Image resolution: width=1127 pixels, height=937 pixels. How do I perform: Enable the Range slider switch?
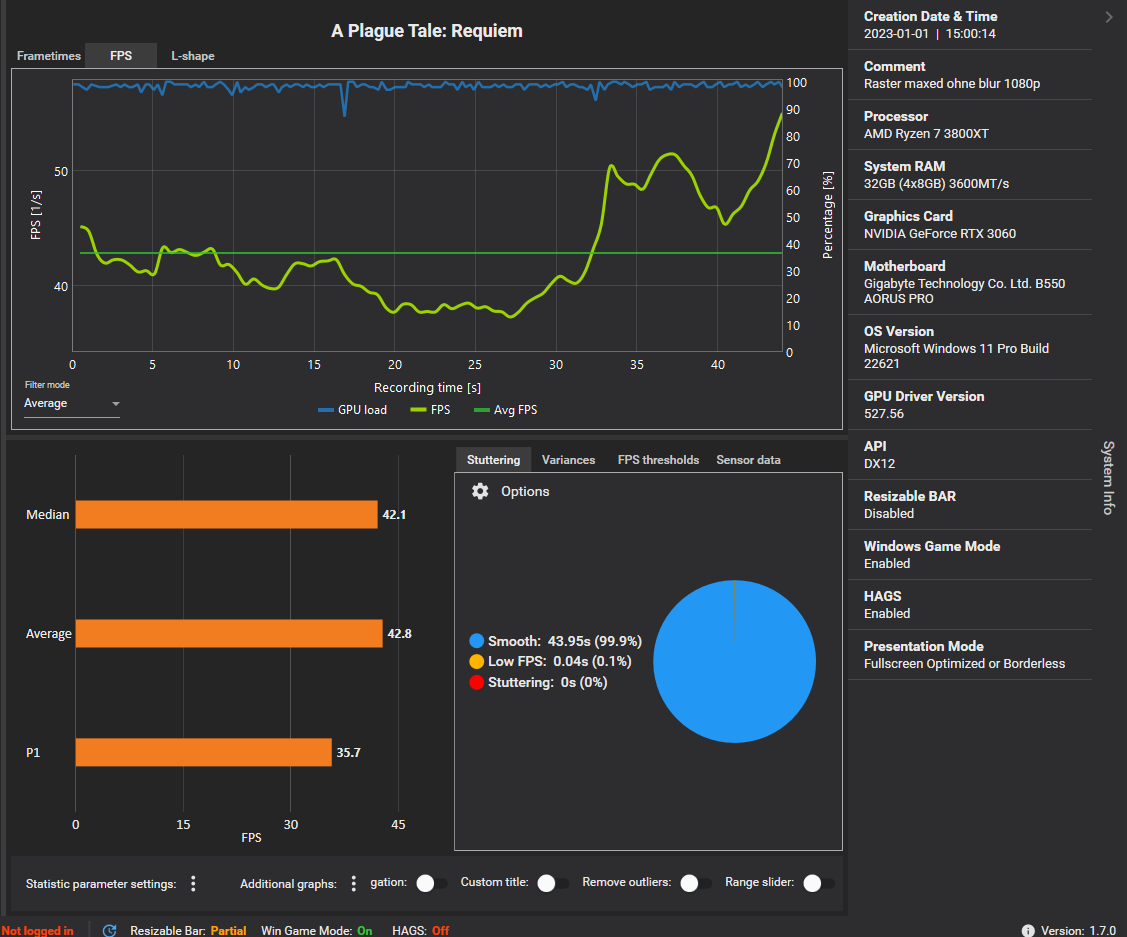[819, 883]
